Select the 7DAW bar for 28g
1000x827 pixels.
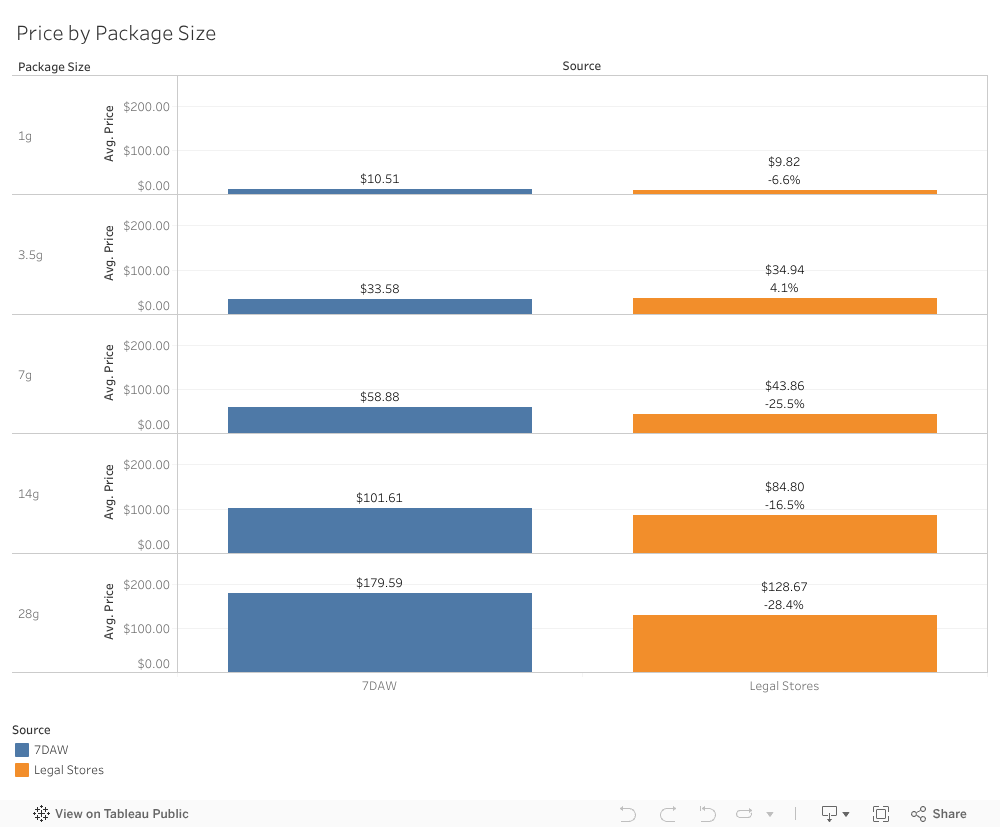coord(379,632)
